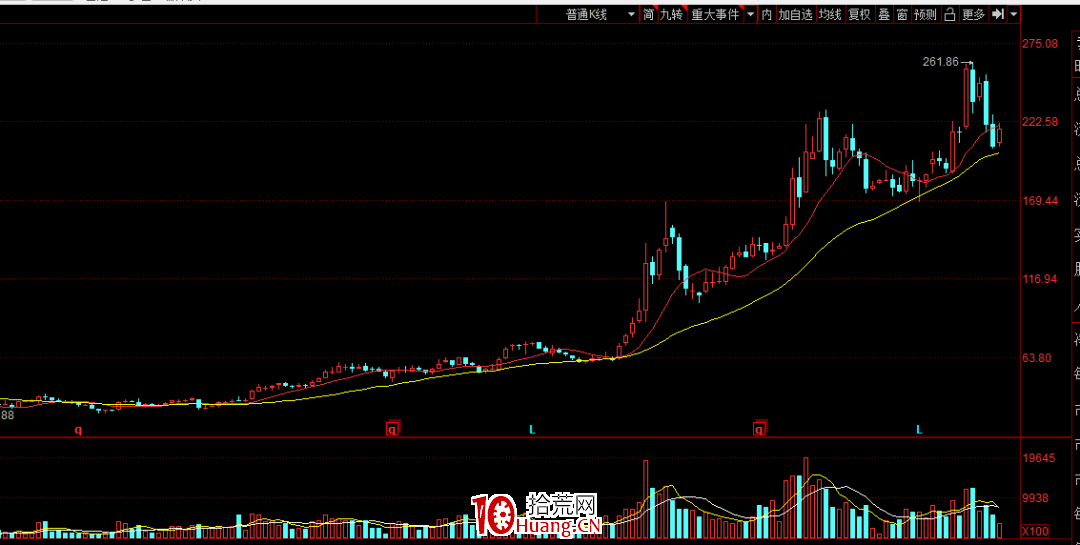The image size is (1080, 545).
Task: Click the 275.08 price axis label
Action: click(1040, 43)
